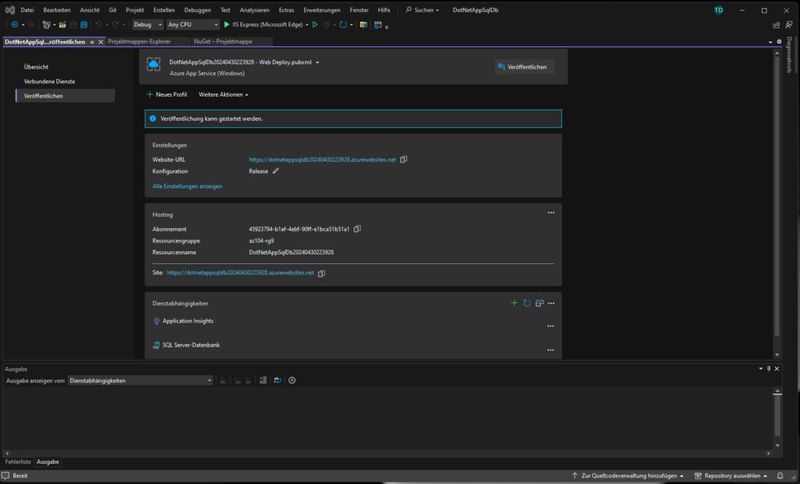Image resolution: width=800 pixels, height=484 pixels.
Task: Click the TD account avatar
Action: point(719,10)
